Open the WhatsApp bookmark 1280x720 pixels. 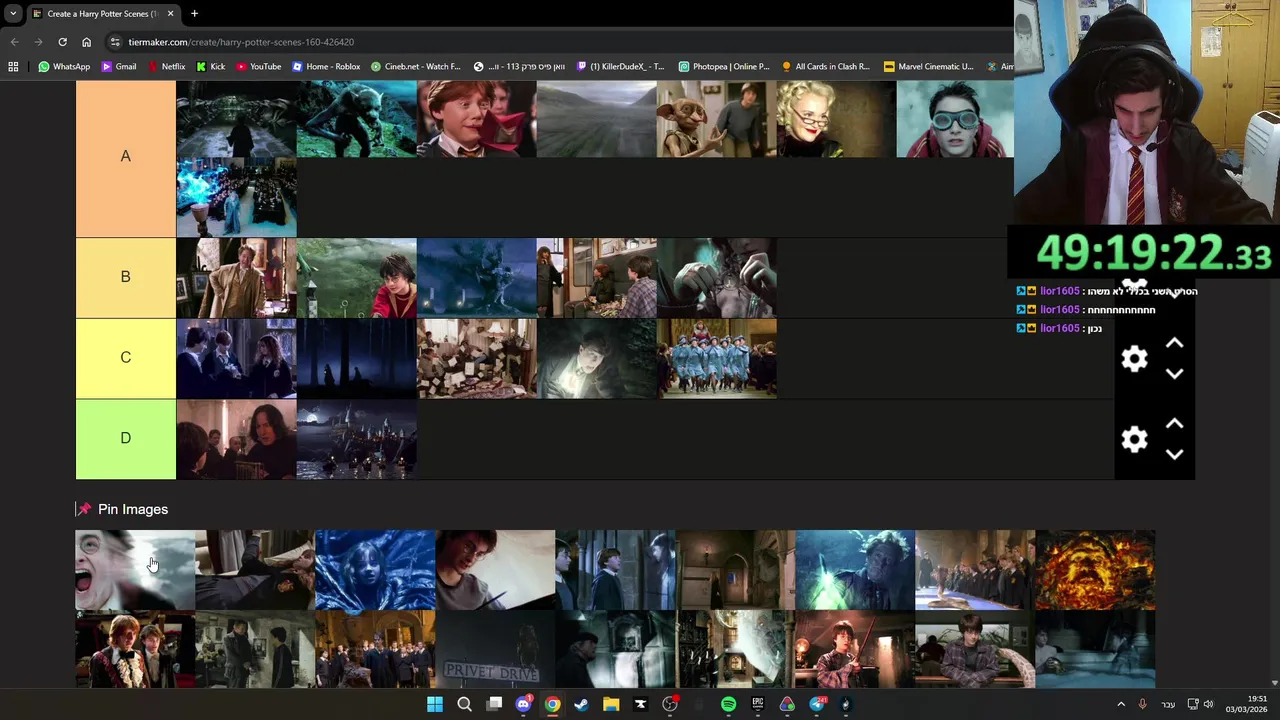64,67
